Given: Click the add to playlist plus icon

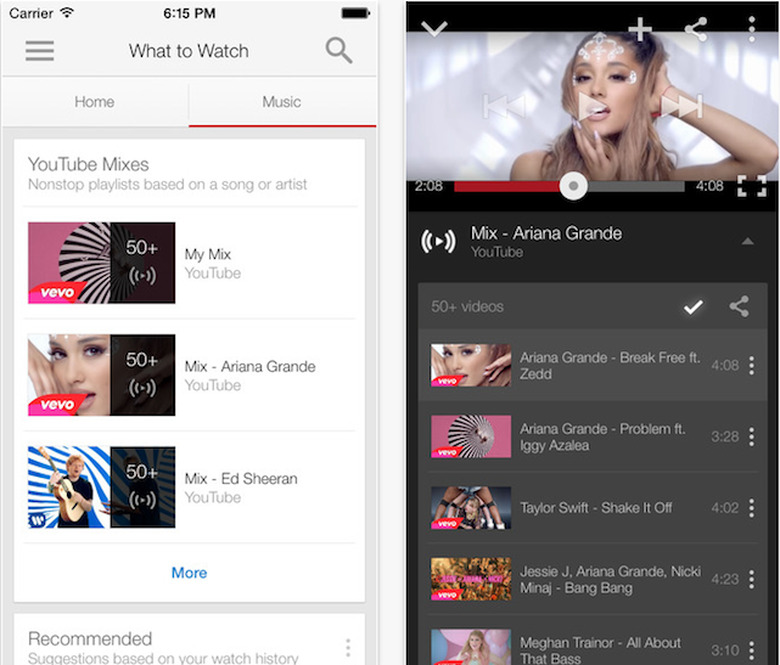Looking at the screenshot, I should pyautogui.click(x=640, y=29).
